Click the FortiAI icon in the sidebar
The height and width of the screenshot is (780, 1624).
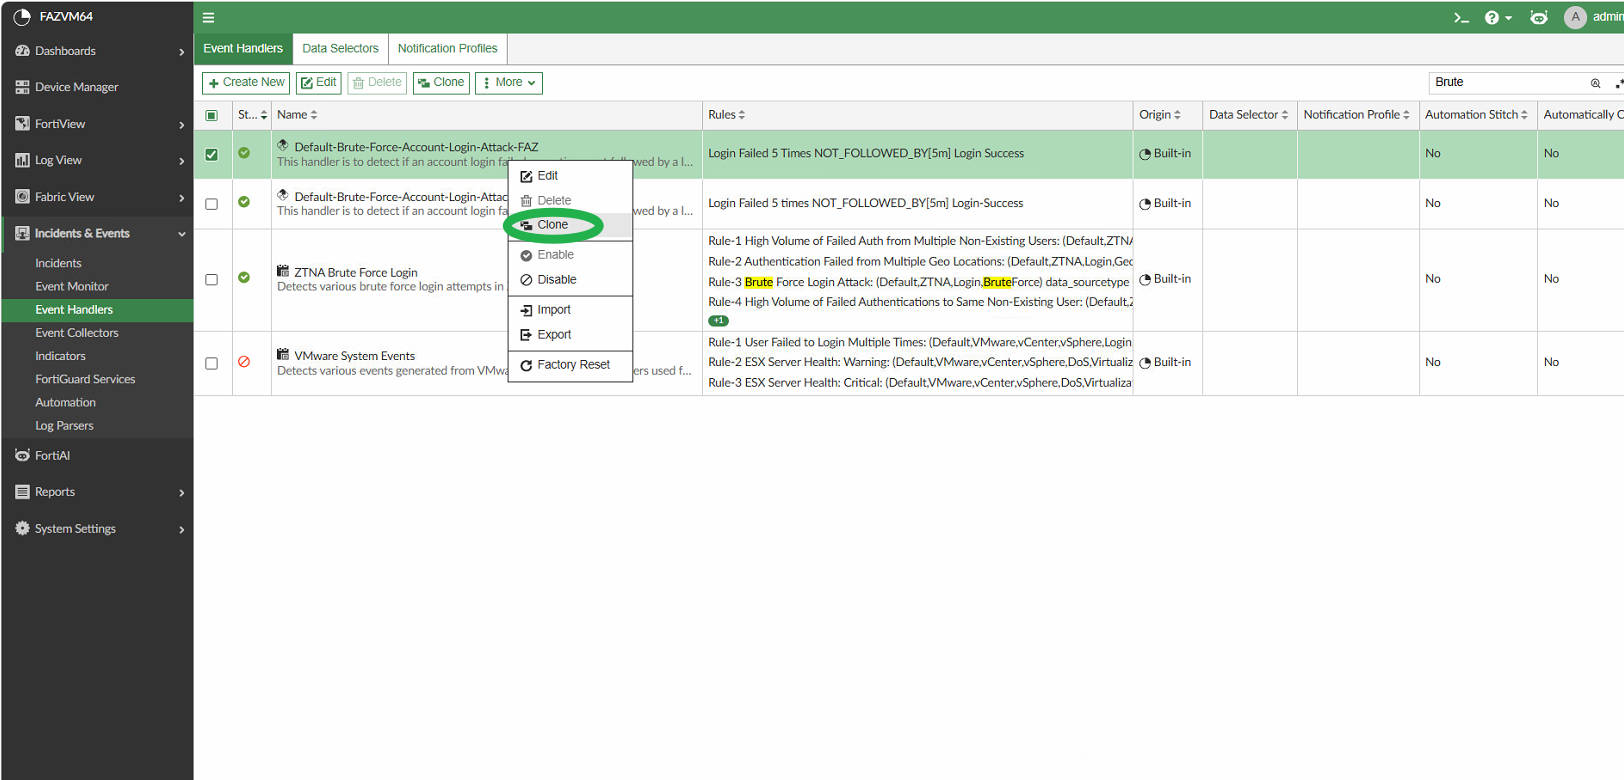(22, 455)
